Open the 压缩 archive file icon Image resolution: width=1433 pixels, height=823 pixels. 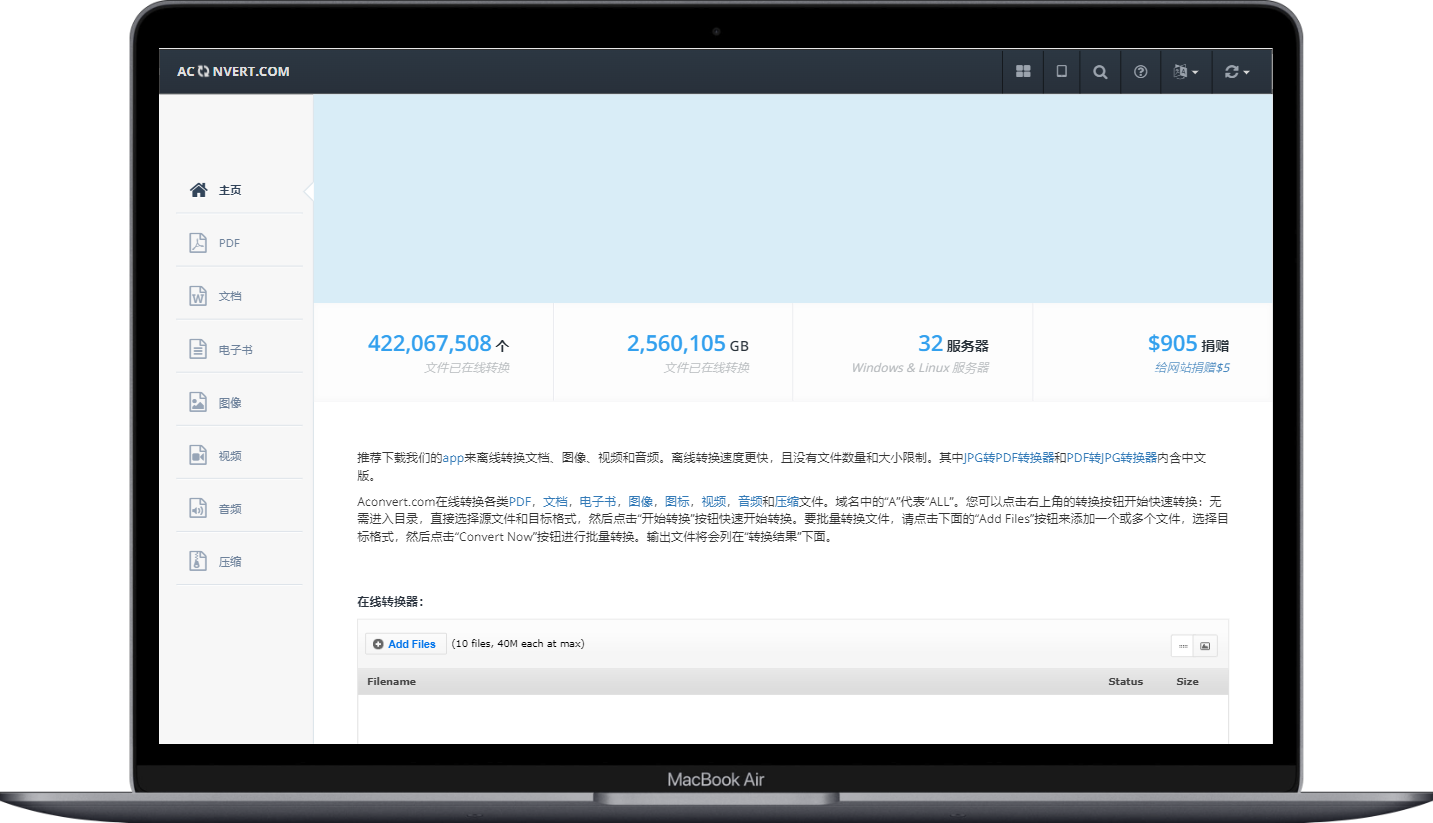click(198, 561)
